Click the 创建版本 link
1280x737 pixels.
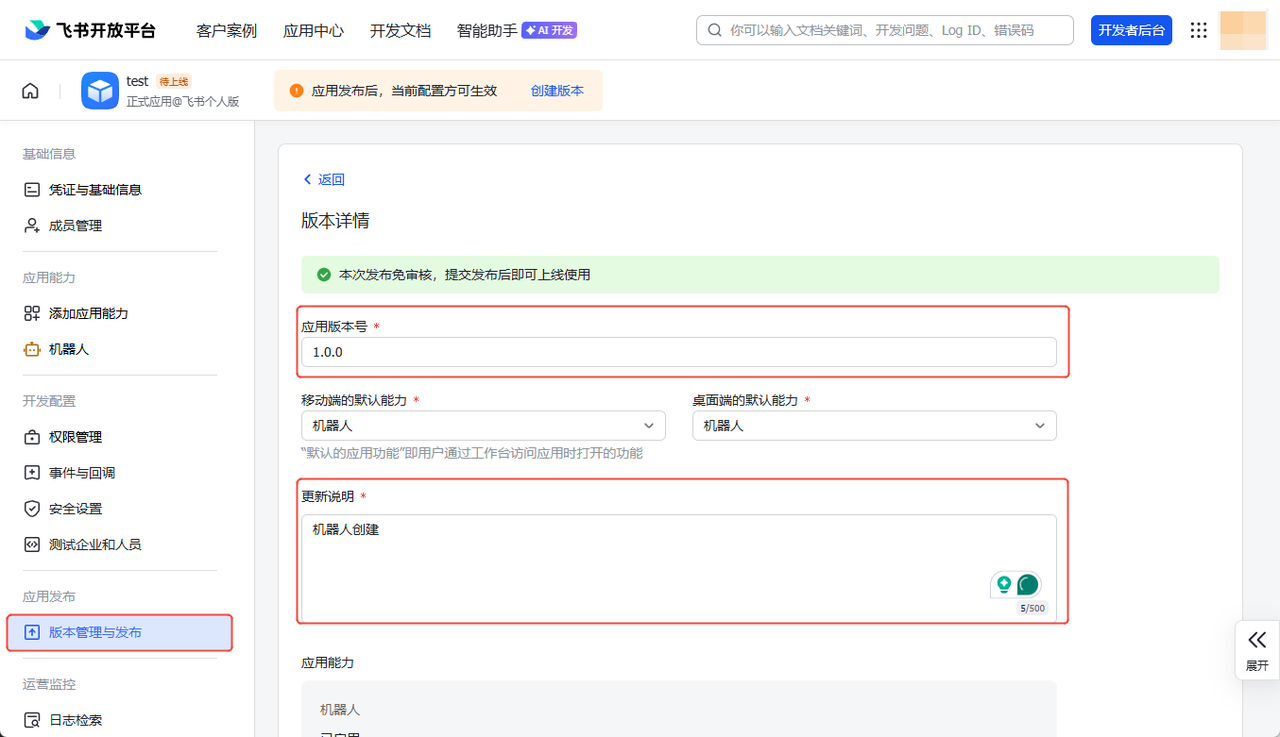coord(557,91)
